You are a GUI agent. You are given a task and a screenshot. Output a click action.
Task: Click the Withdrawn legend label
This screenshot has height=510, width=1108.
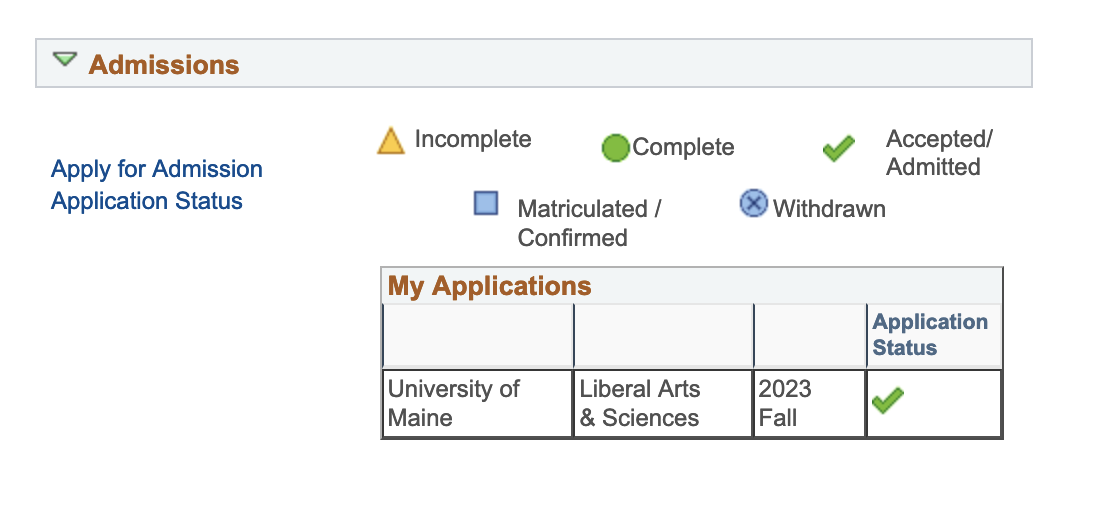point(829,209)
